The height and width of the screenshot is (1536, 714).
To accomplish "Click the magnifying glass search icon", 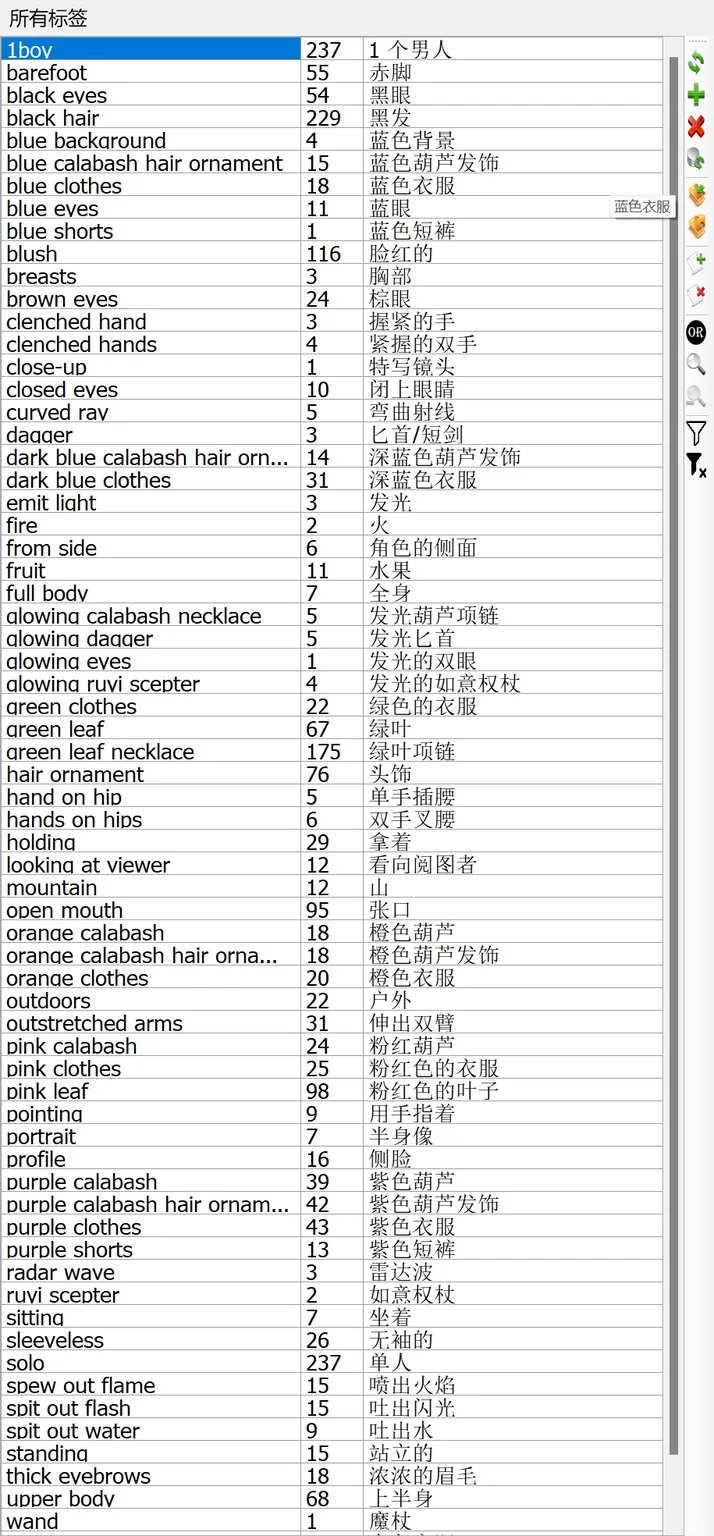I will 696,364.
